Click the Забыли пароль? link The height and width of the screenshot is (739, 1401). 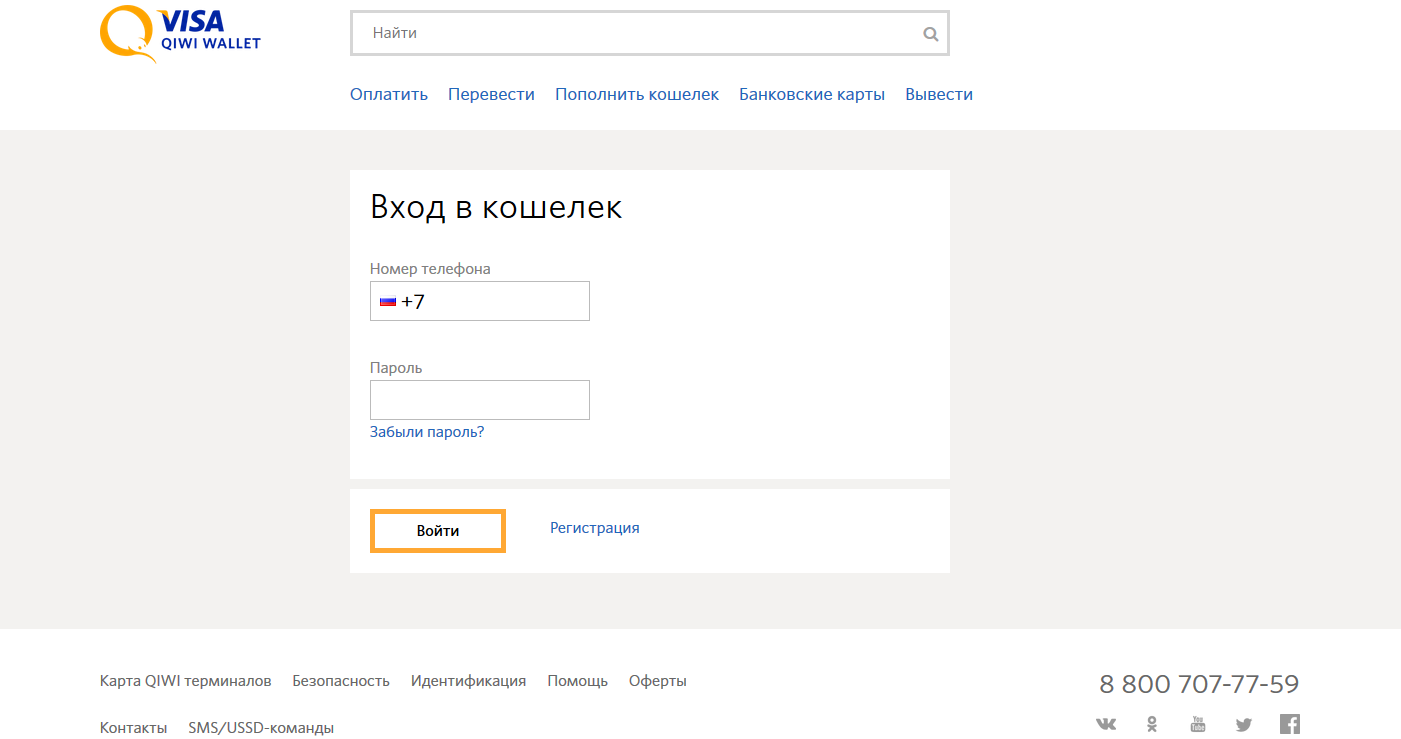click(x=427, y=432)
